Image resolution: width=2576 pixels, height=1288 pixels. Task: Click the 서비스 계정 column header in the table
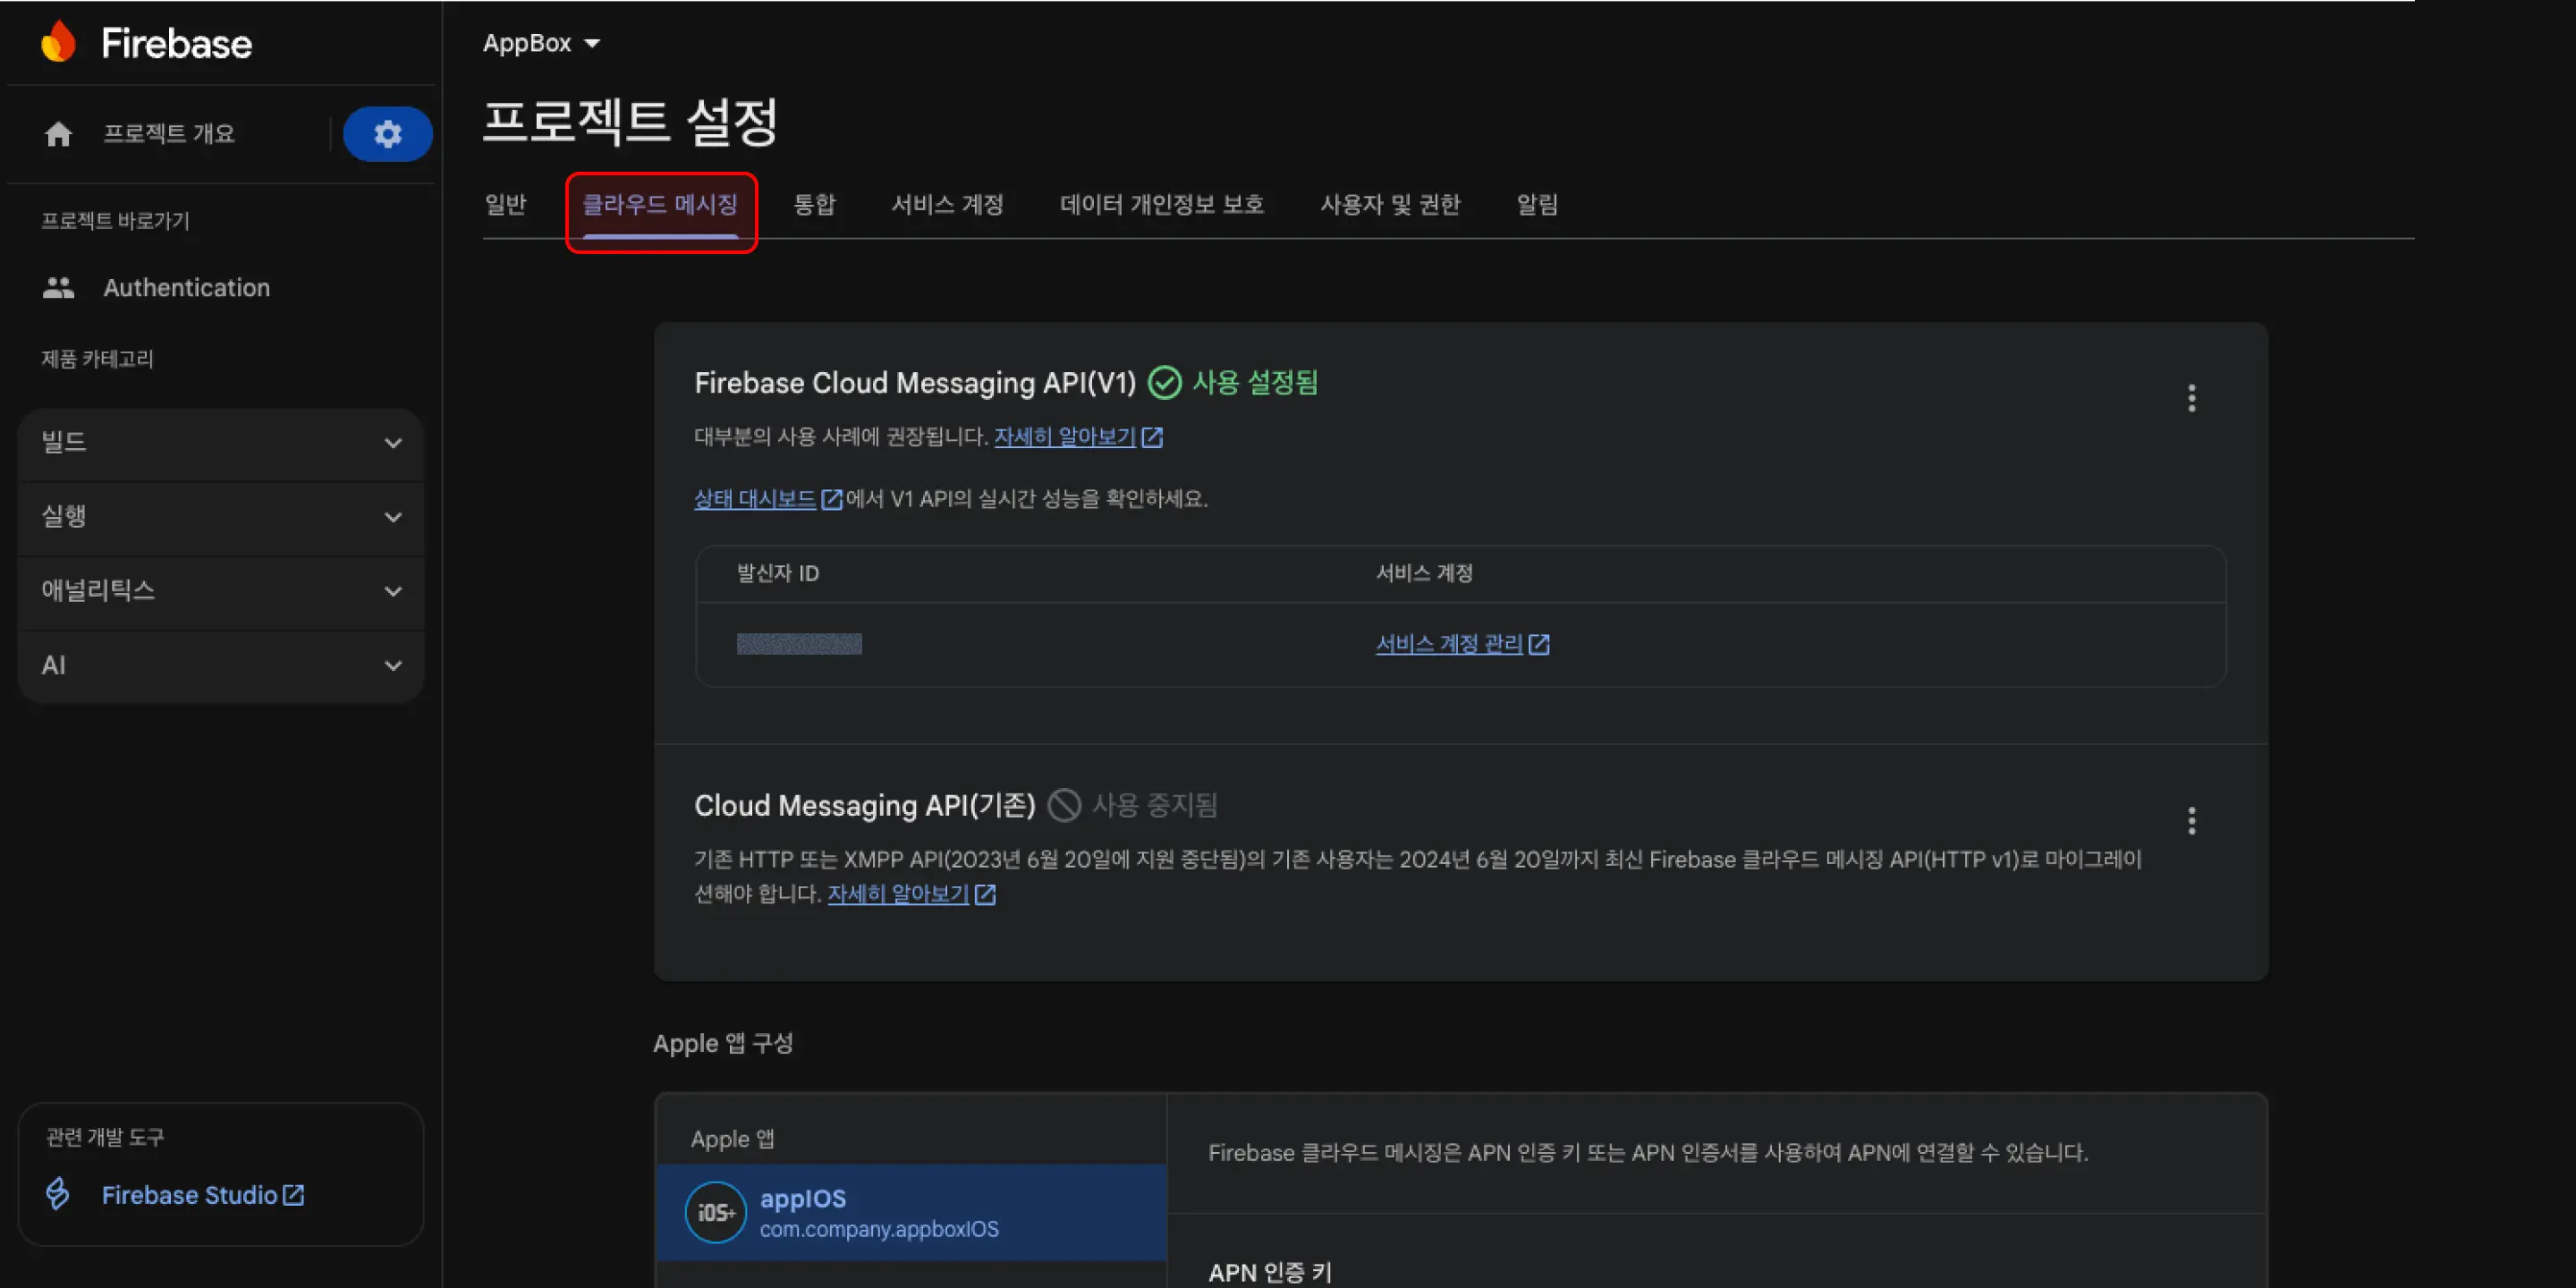pyautogui.click(x=1424, y=573)
